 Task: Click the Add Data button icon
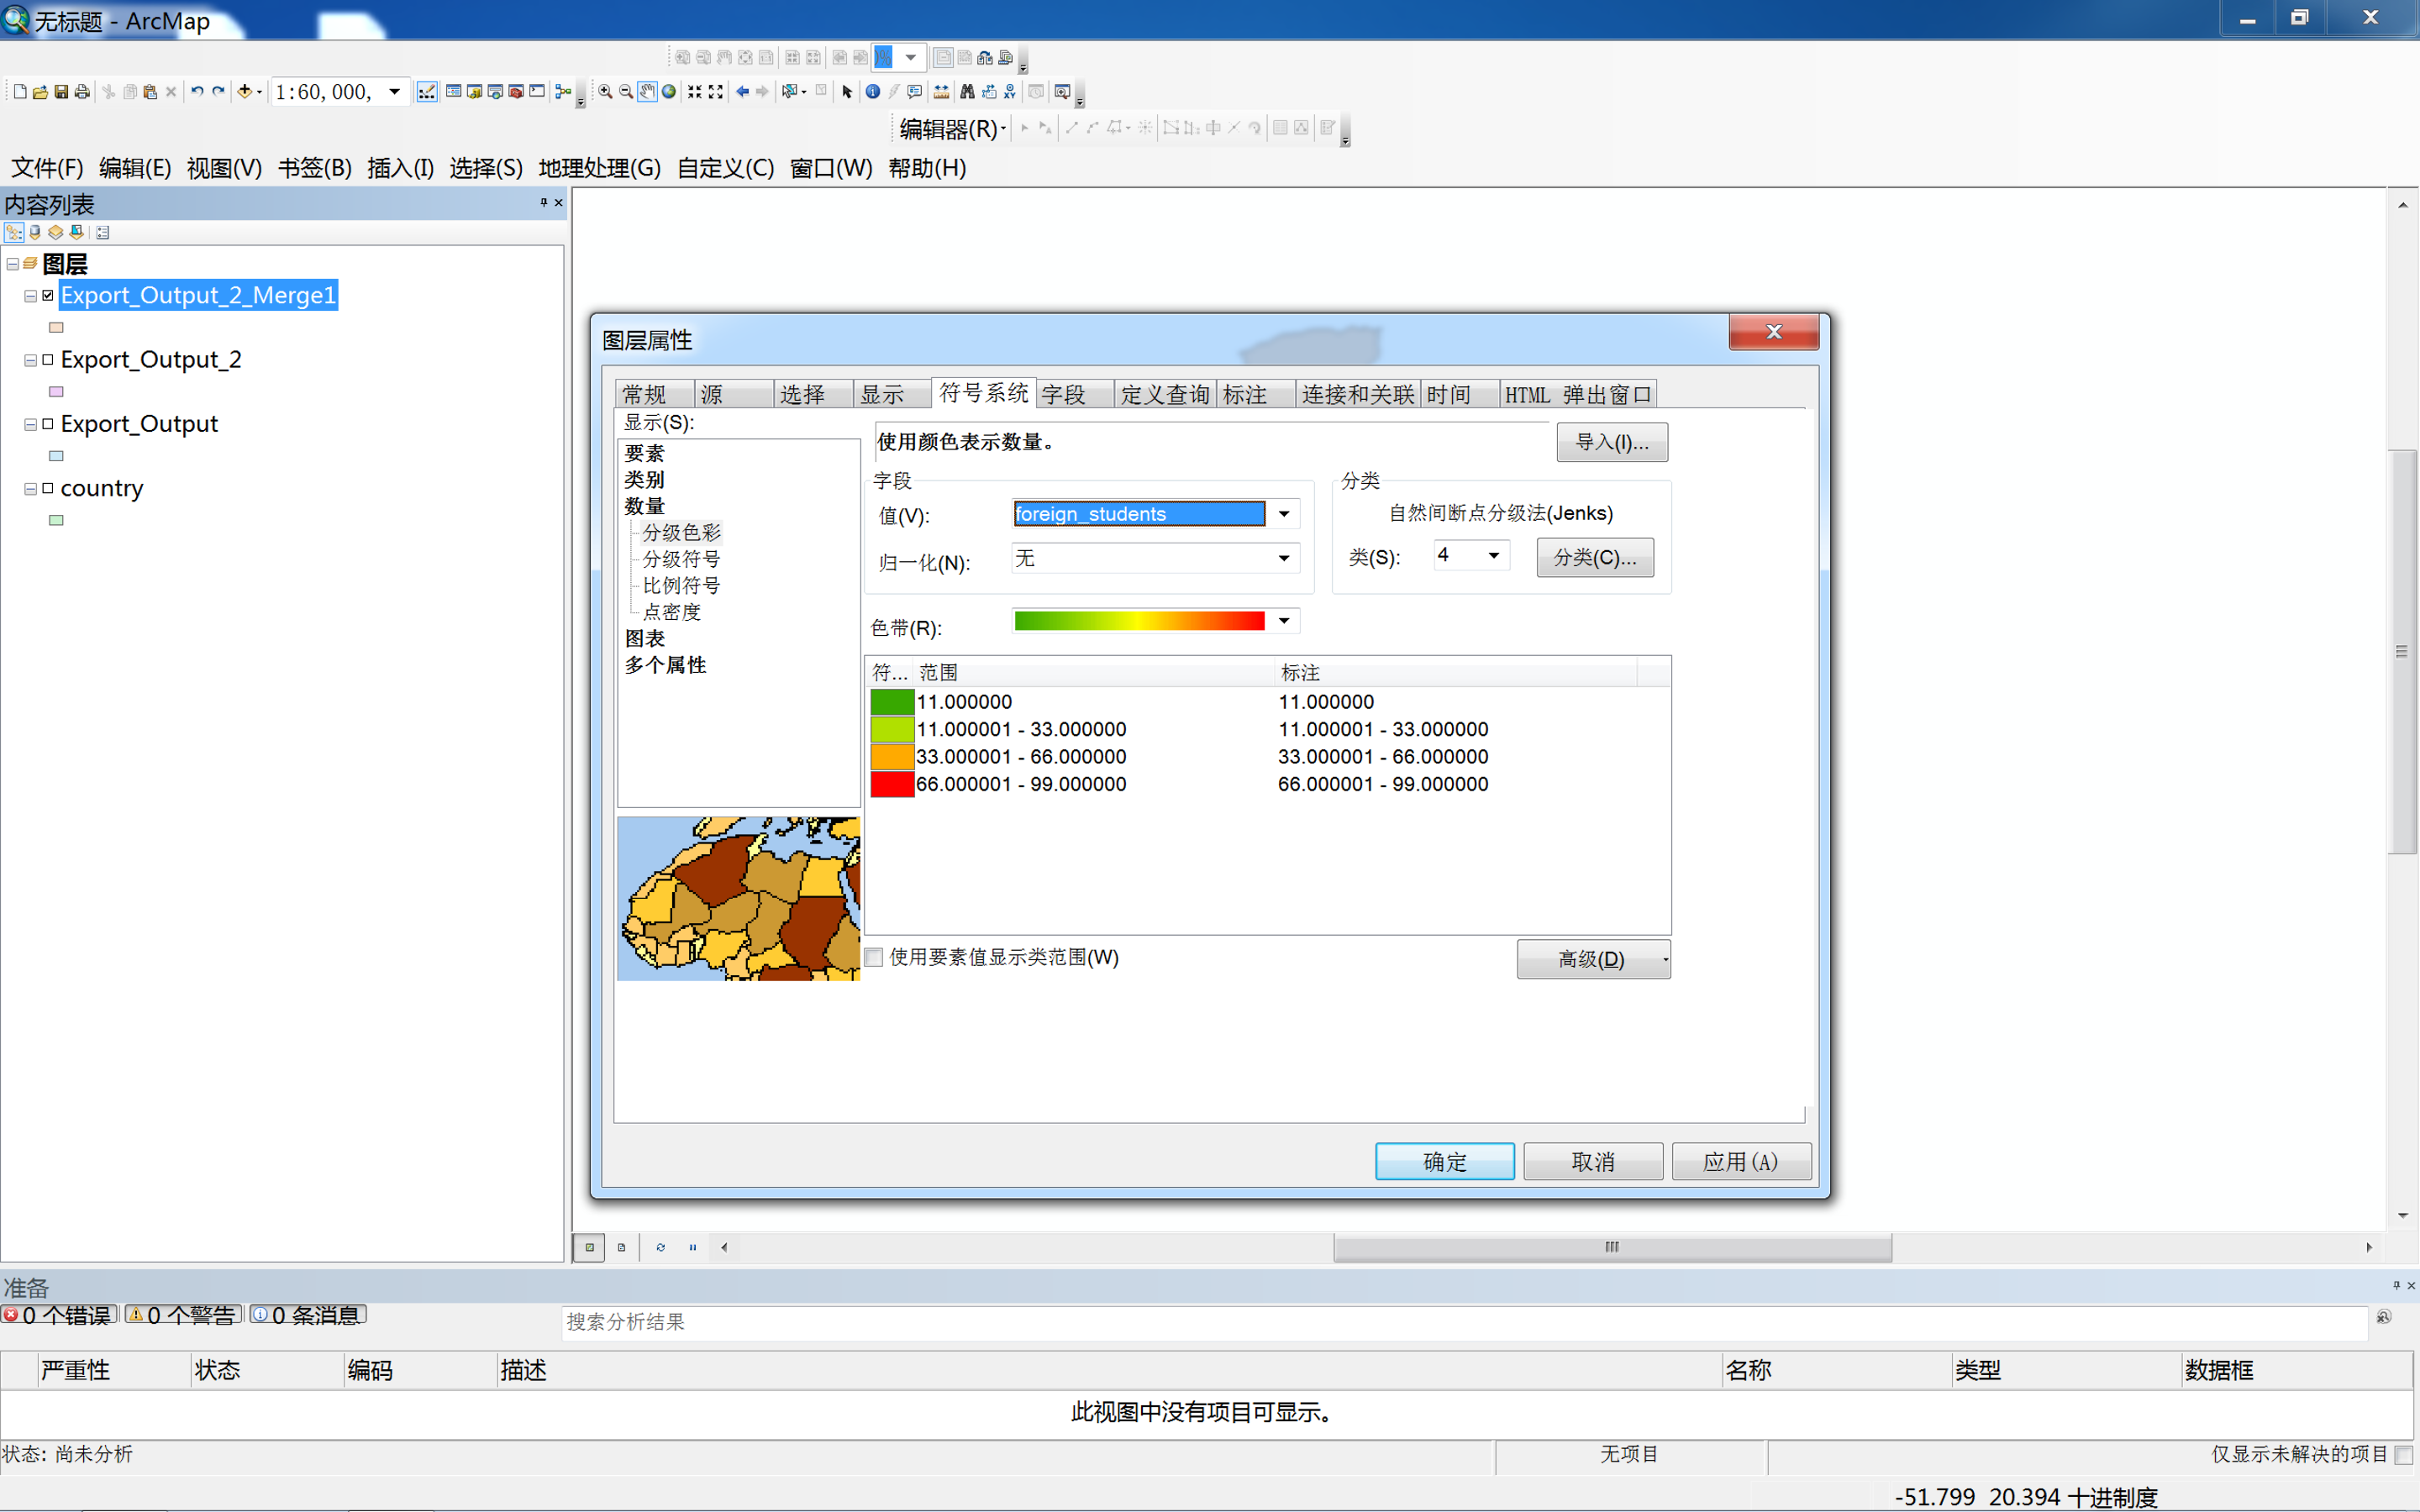[244, 92]
